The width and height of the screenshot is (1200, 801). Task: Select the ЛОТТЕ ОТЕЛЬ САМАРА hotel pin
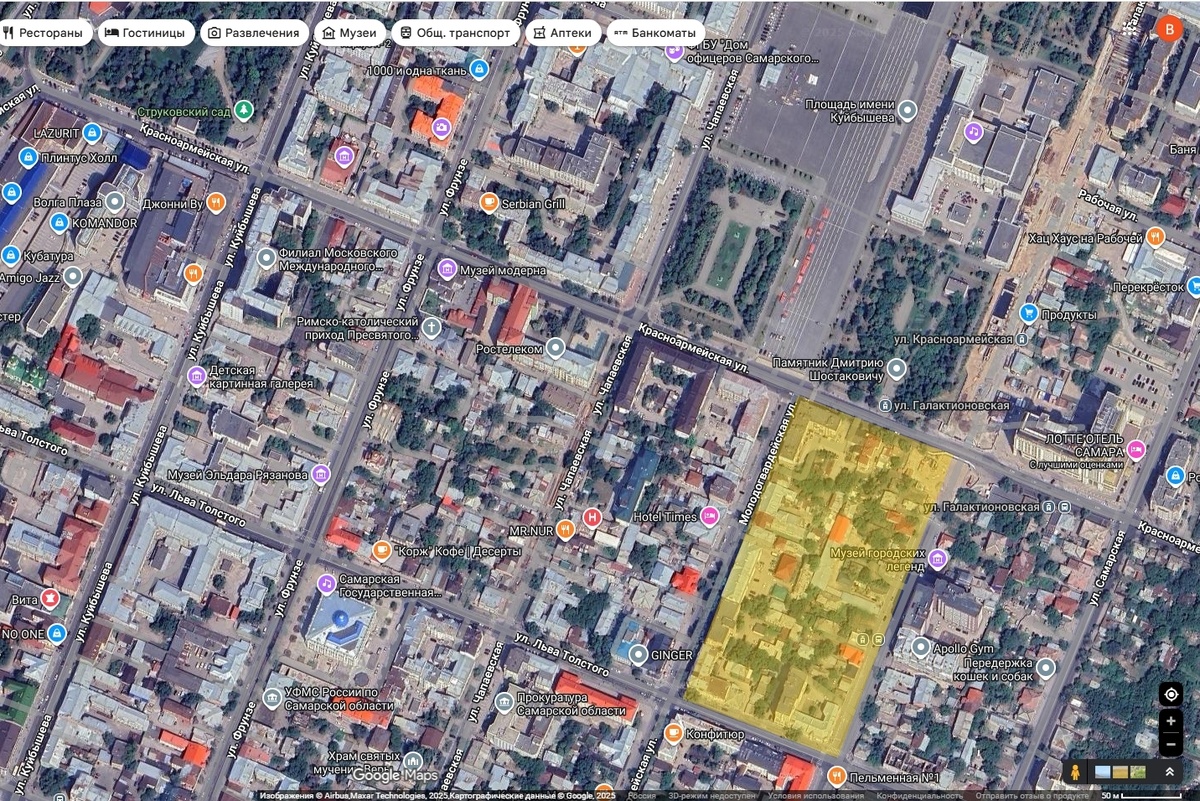pyautogui.click(x=1136, y=450)
